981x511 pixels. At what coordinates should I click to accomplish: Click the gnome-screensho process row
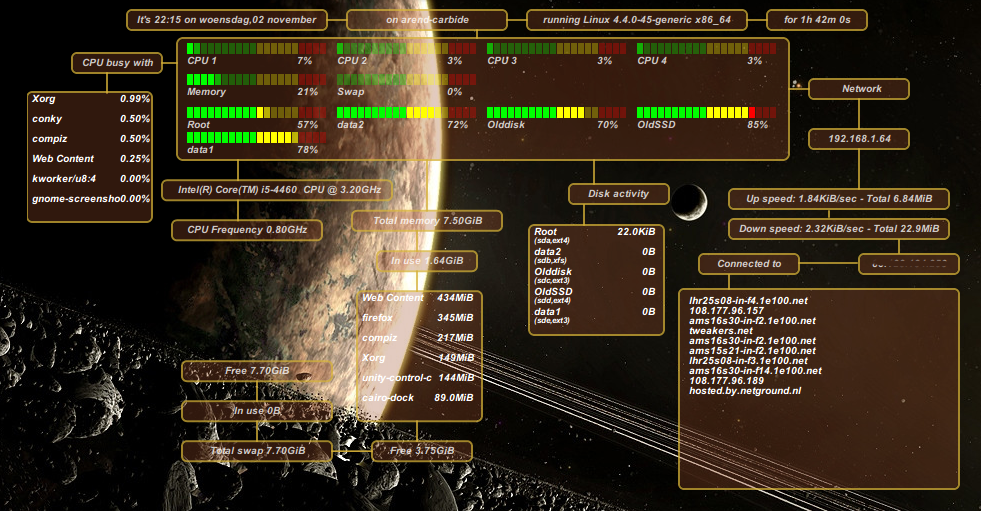pyautogui.click(x=91, y=199)
